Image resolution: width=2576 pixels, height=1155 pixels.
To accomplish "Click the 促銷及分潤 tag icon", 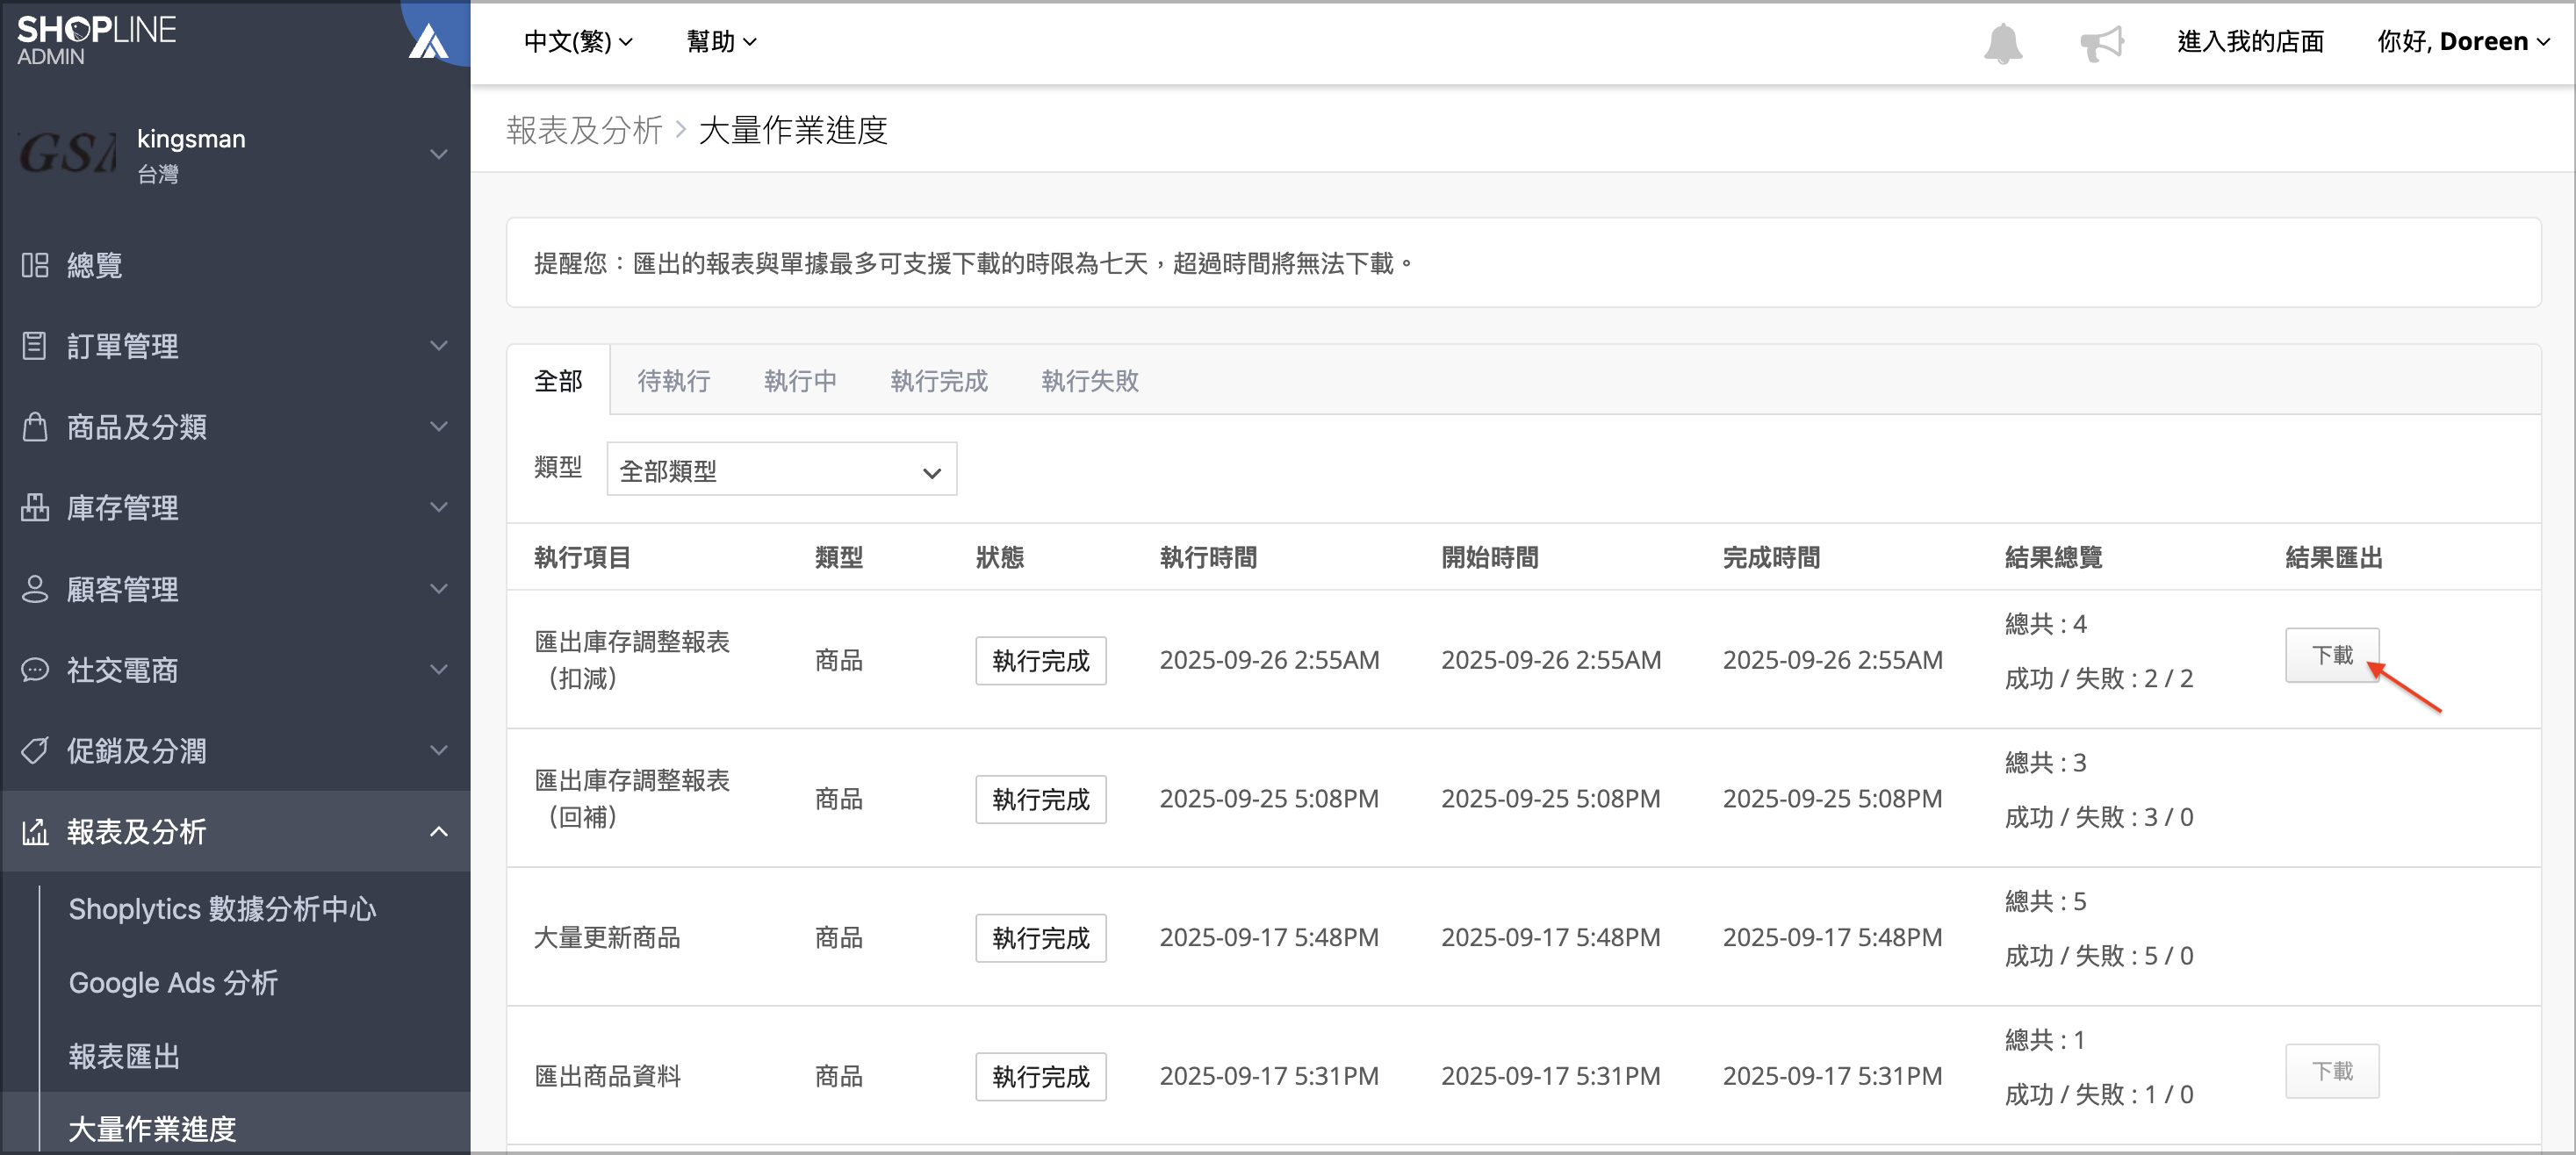I will pyautogui.click(x=35, y=751).
